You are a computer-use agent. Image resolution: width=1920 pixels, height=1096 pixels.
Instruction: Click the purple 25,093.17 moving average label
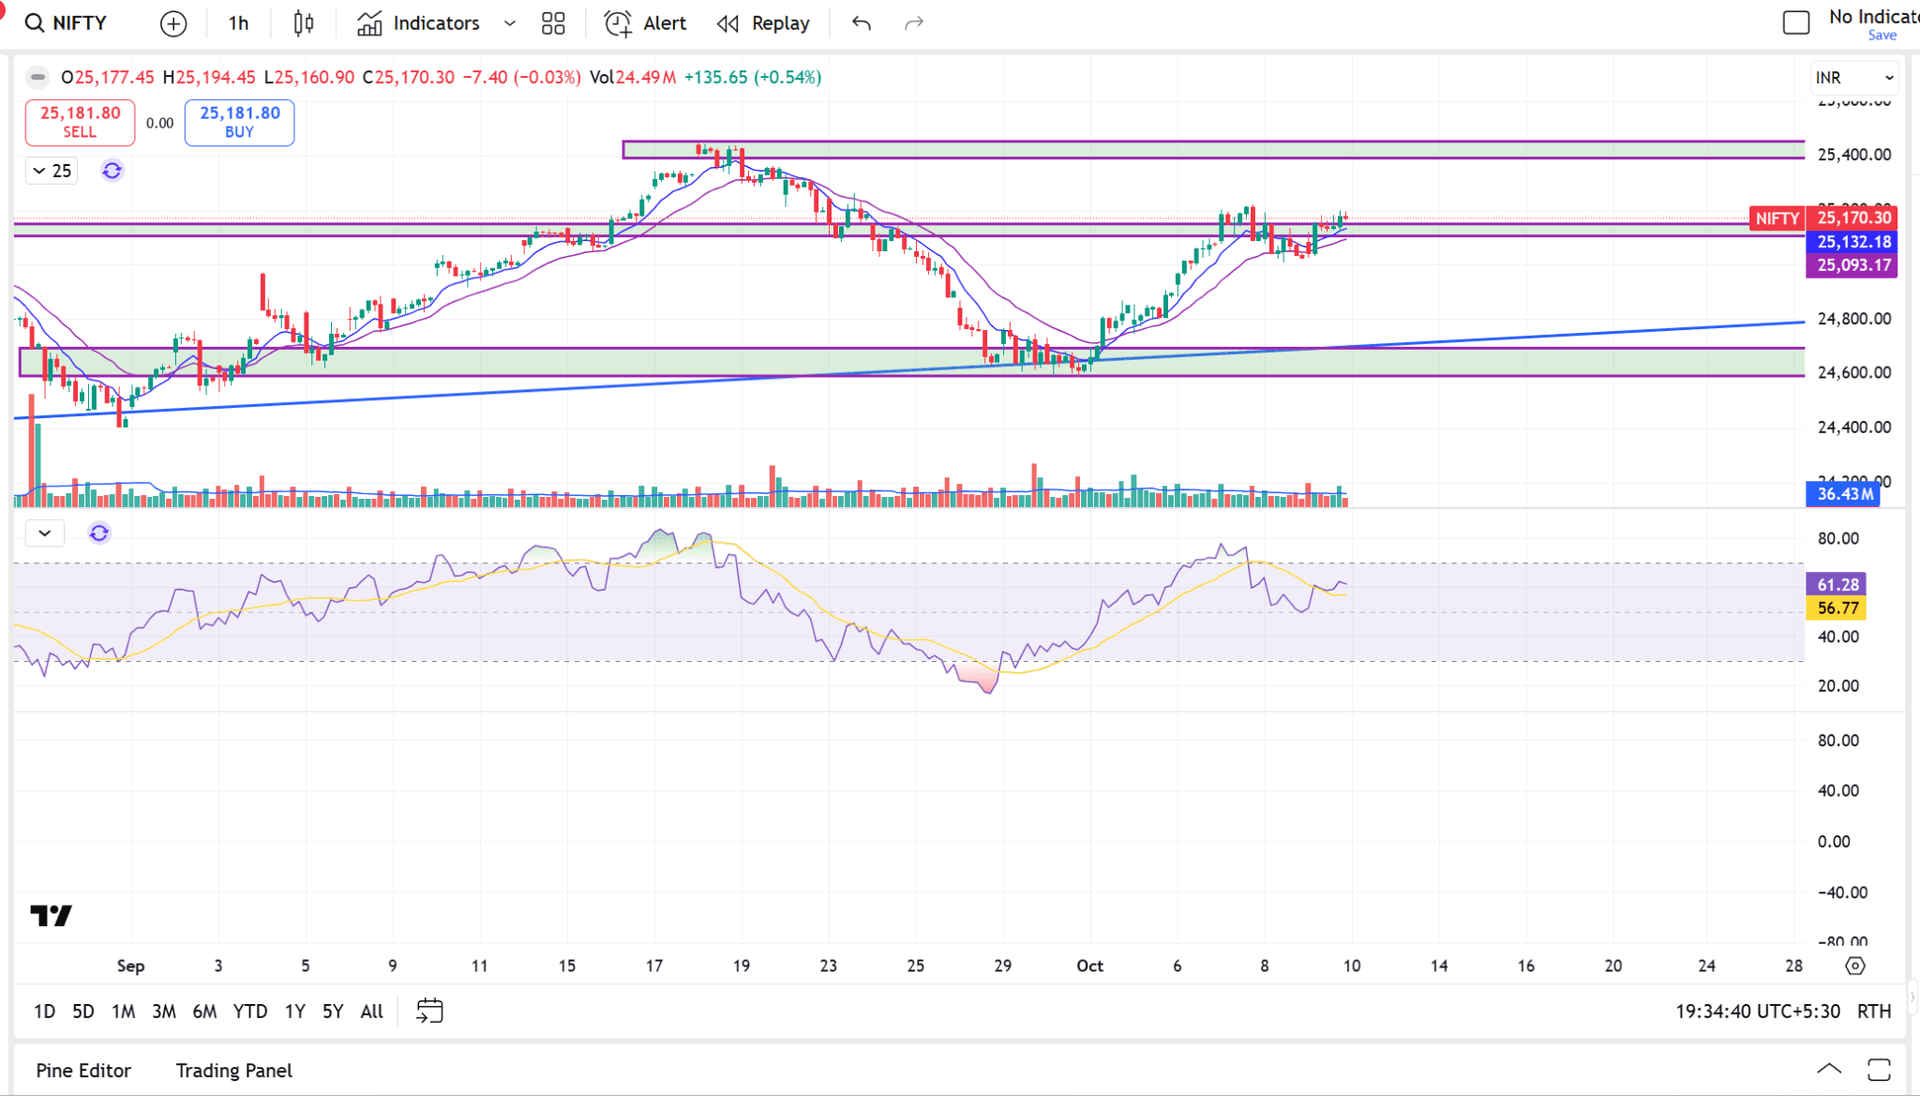coord(1853,265)
